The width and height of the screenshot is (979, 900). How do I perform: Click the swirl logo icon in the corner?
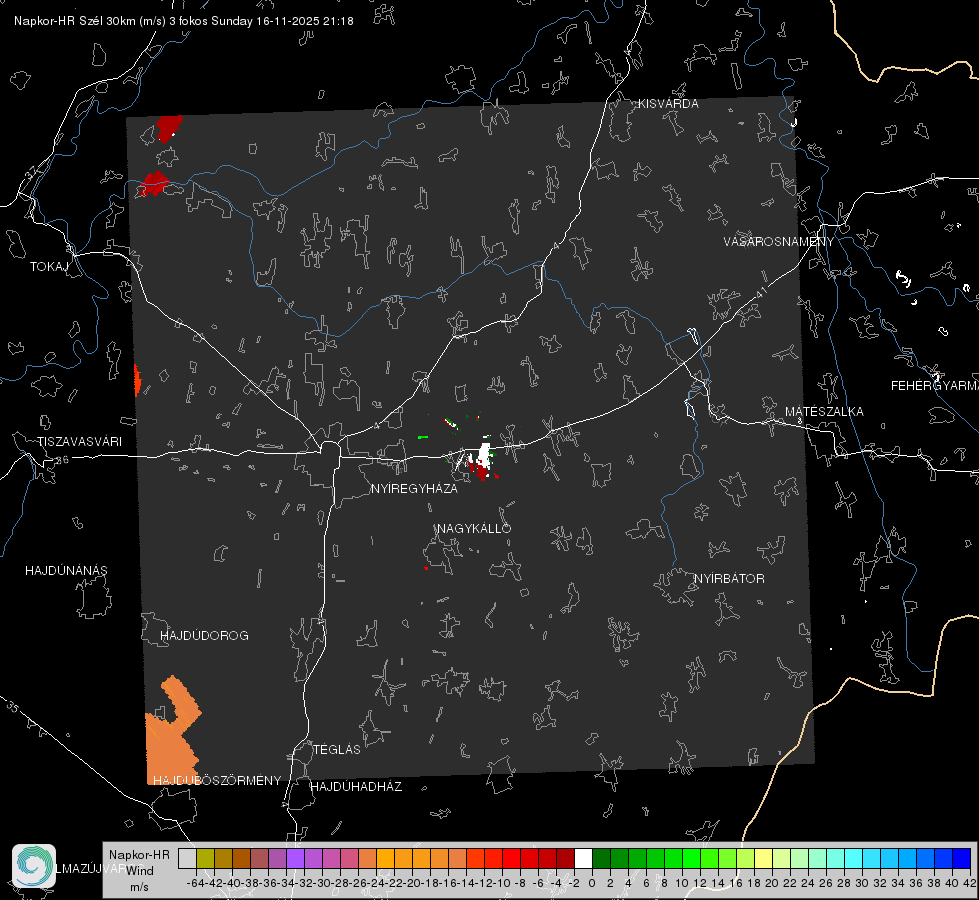[x=34, y=865]
